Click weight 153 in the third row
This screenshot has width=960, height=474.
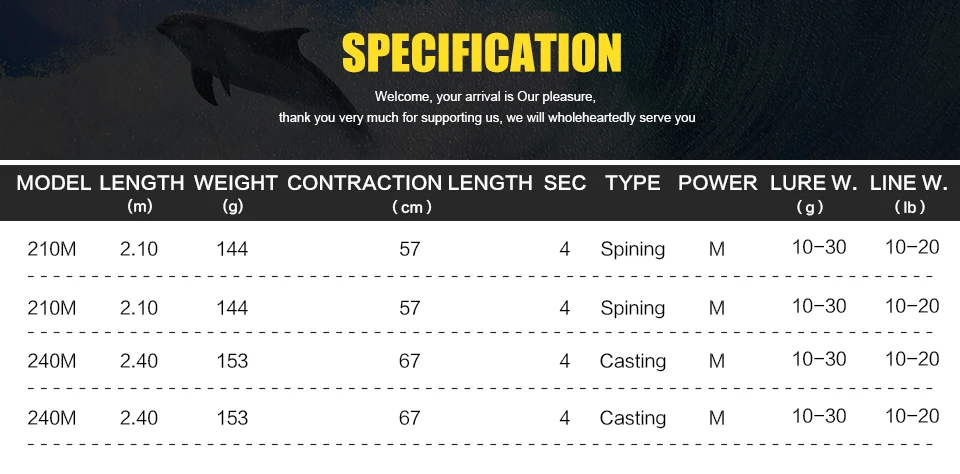pos(232,361)
